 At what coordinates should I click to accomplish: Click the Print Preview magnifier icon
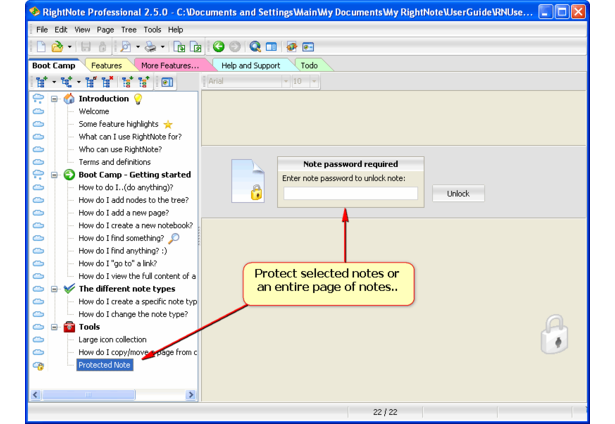tap(126, 47)
